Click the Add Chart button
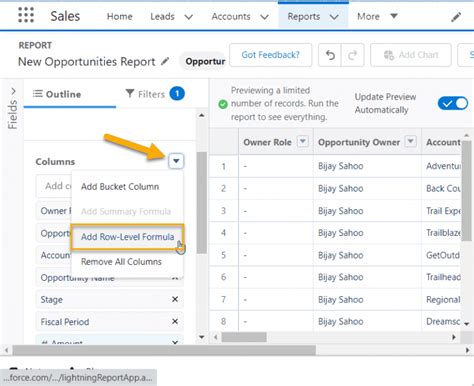 pos(411,55)
